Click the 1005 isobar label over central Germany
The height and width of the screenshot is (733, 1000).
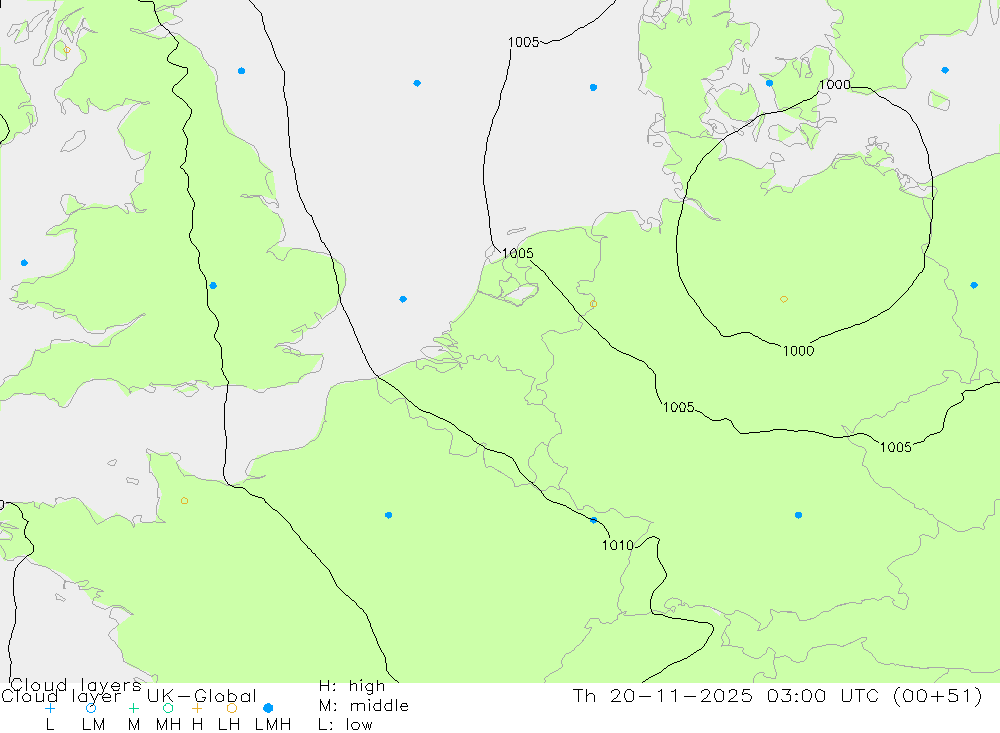(x=679, y=407)
